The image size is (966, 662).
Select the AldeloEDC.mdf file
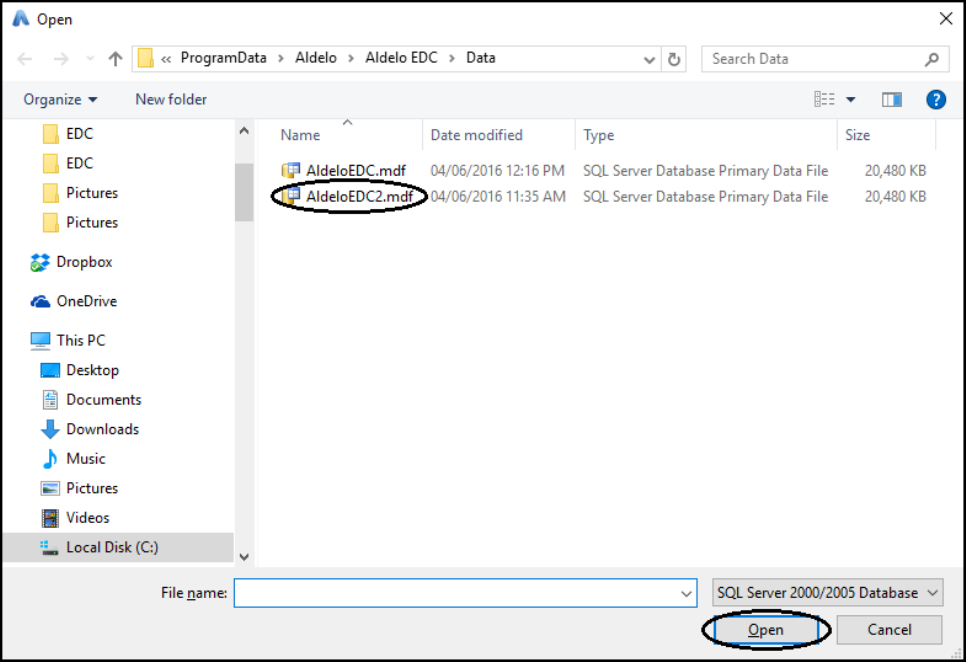tap(356, 171)
